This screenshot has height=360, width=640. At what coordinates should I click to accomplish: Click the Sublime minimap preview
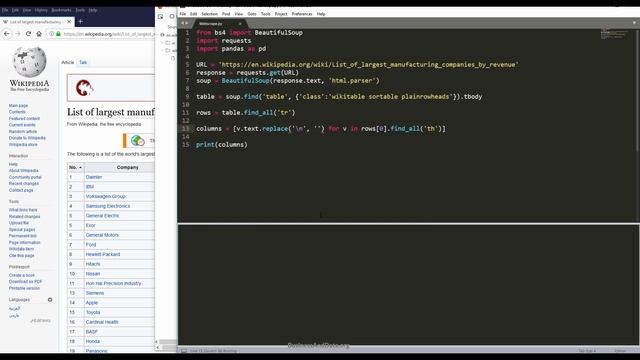613,34
